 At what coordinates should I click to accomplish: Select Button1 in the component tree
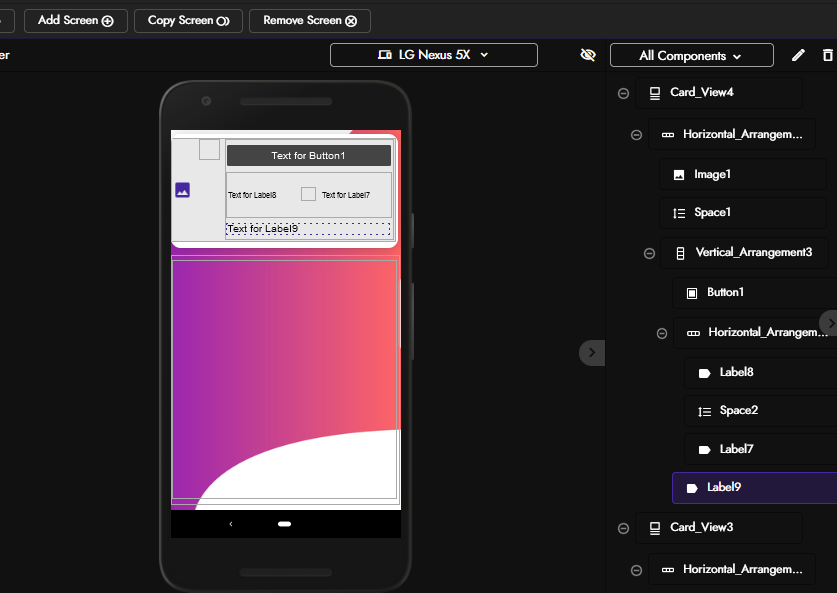(725, 292)
